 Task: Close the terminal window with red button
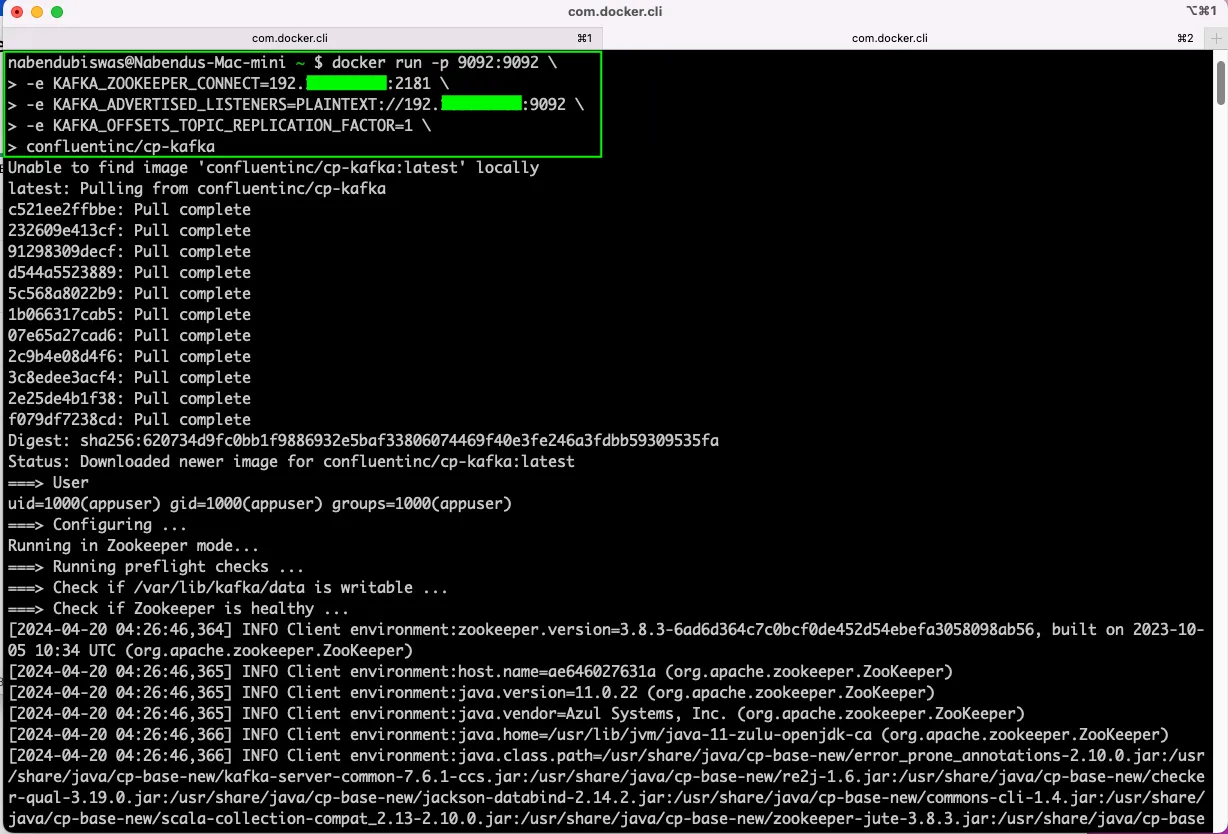(x=16, y=12)
